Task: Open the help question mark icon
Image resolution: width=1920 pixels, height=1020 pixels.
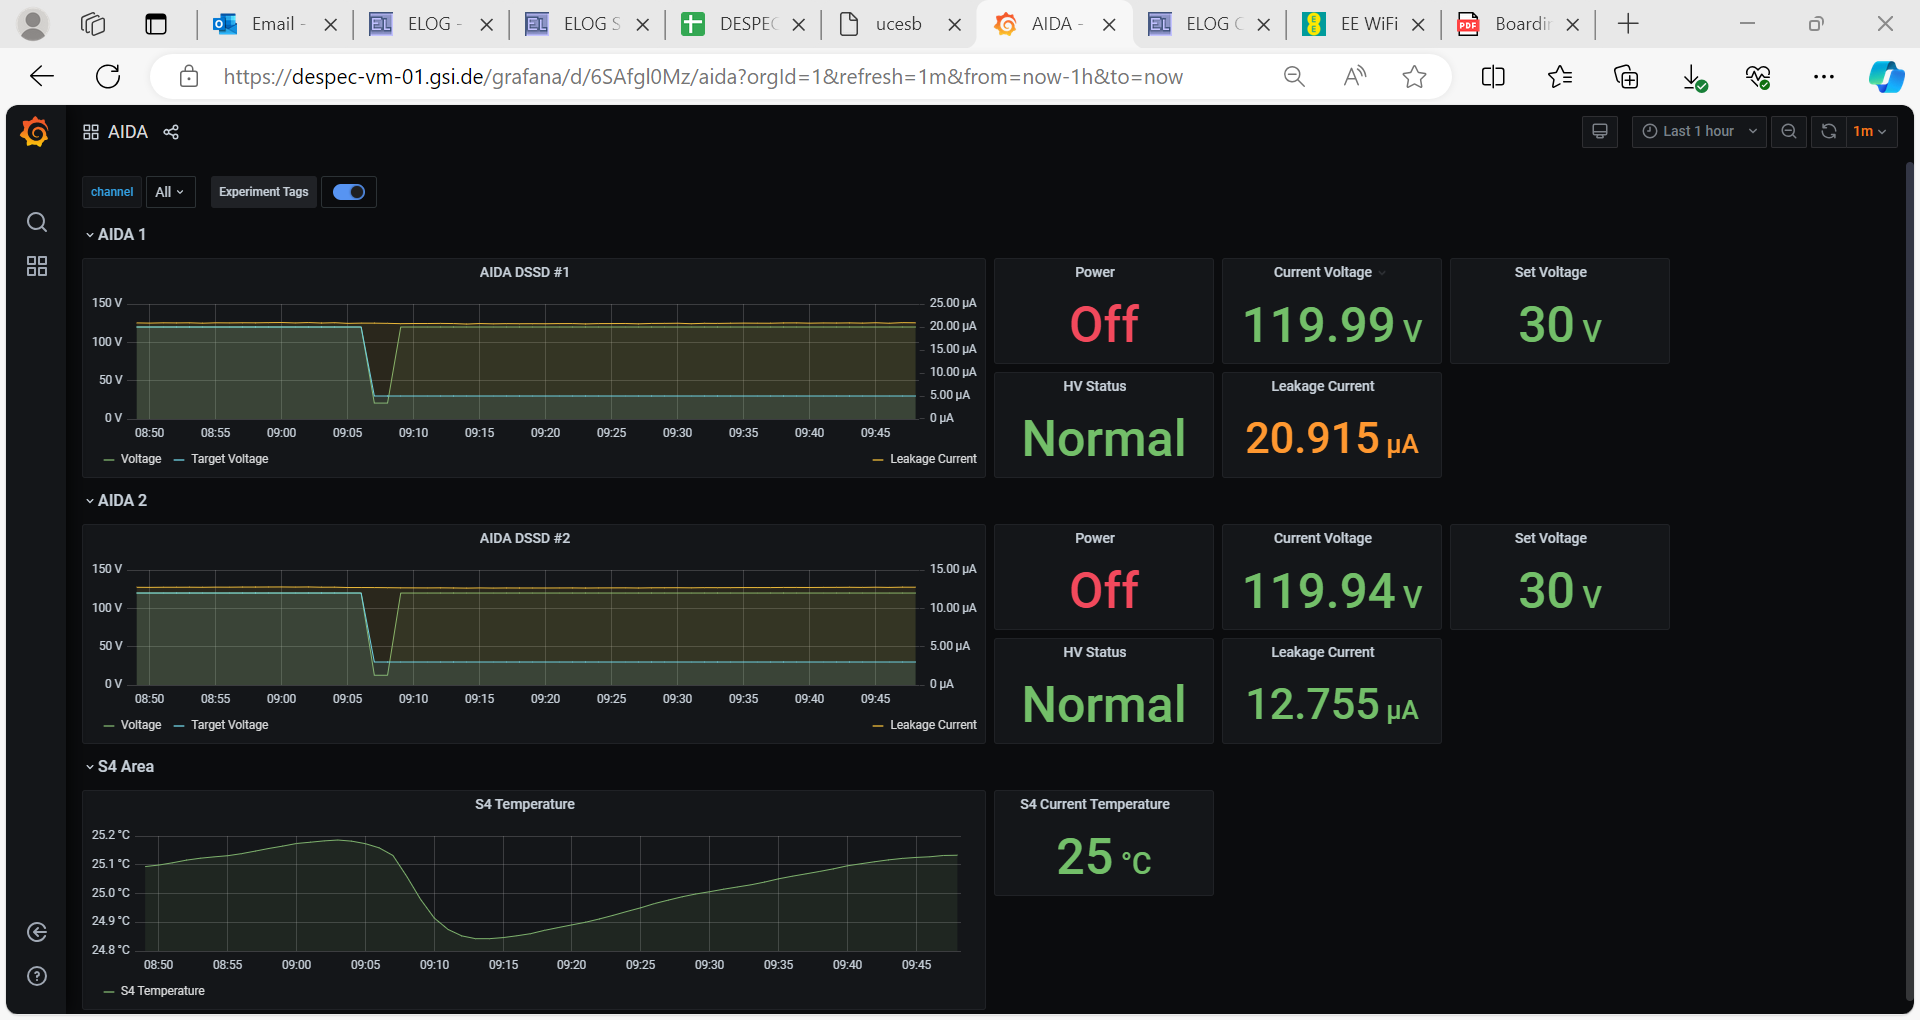Action: (37, 976)
